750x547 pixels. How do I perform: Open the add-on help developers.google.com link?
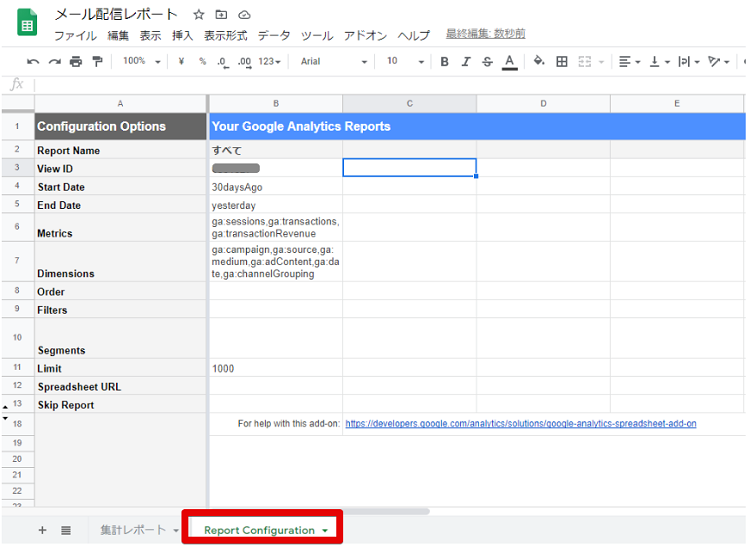point(521,424)
